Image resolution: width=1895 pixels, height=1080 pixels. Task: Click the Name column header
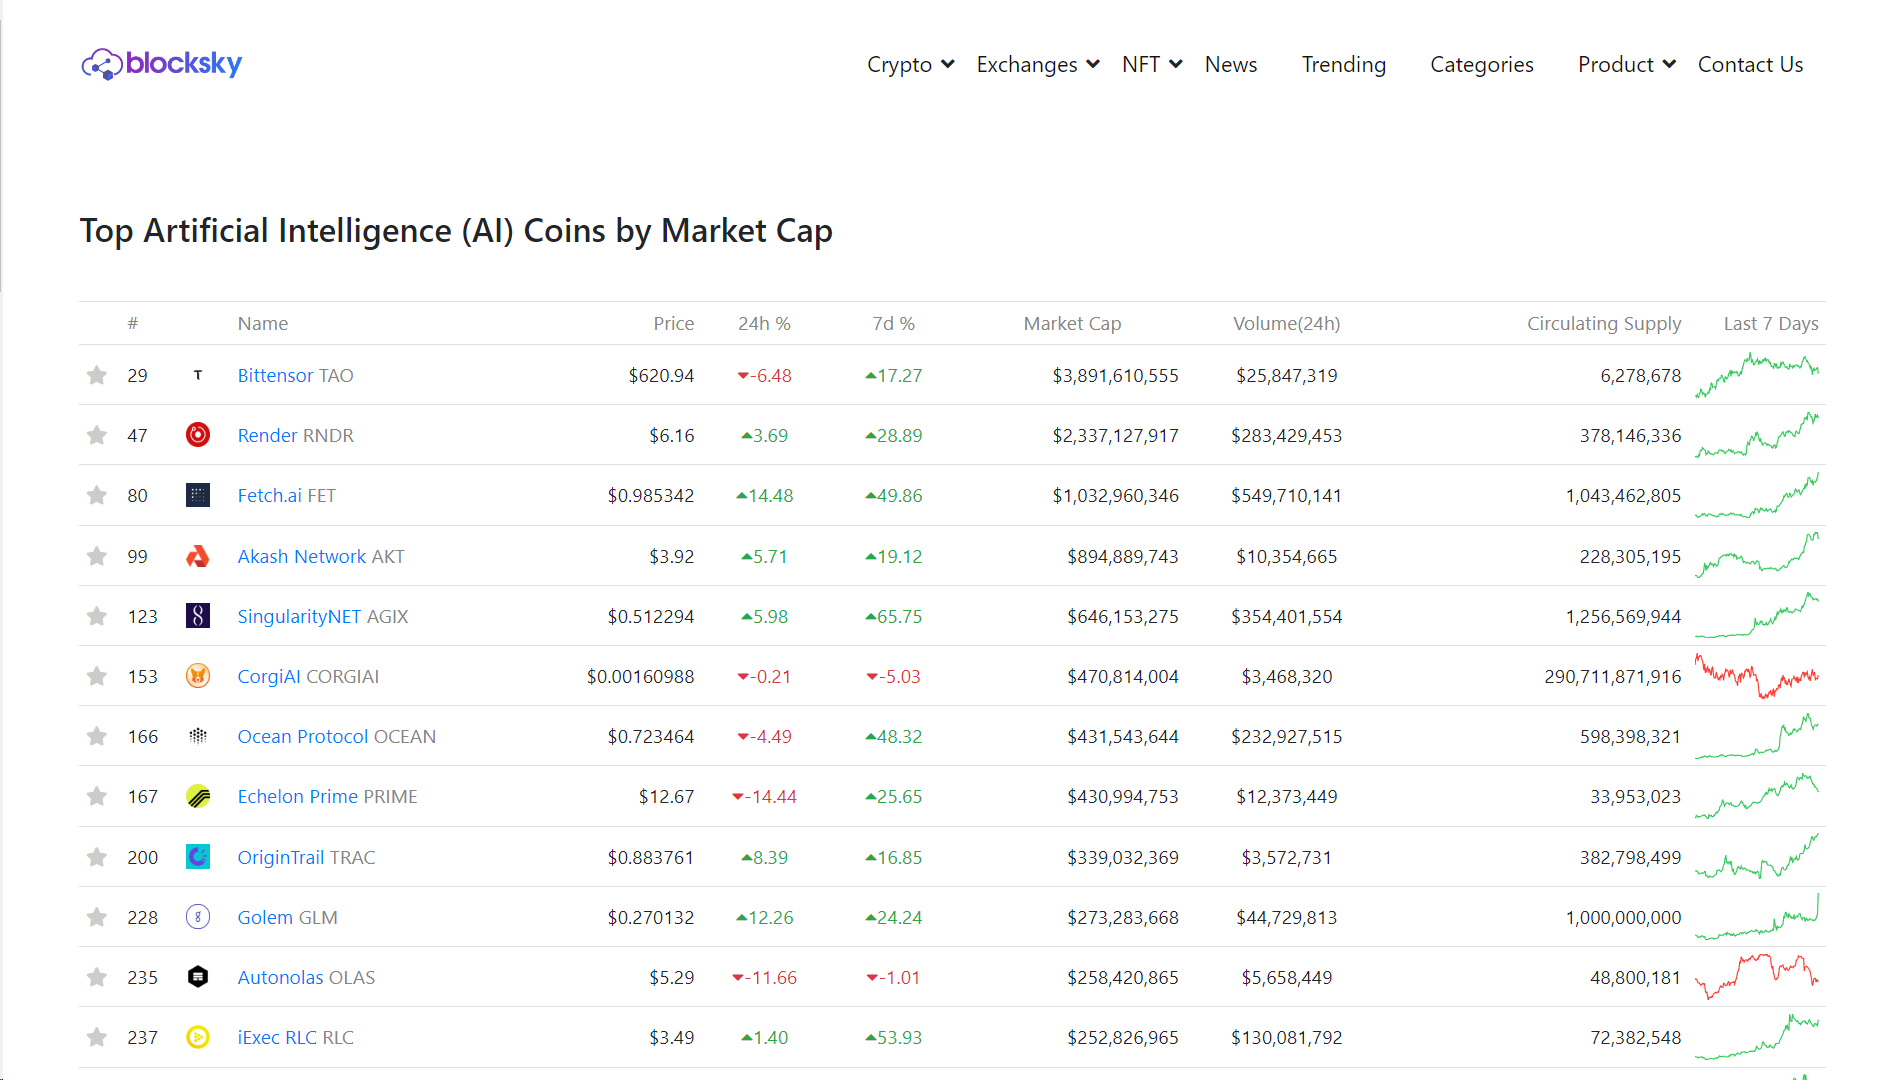coord(263,323)
